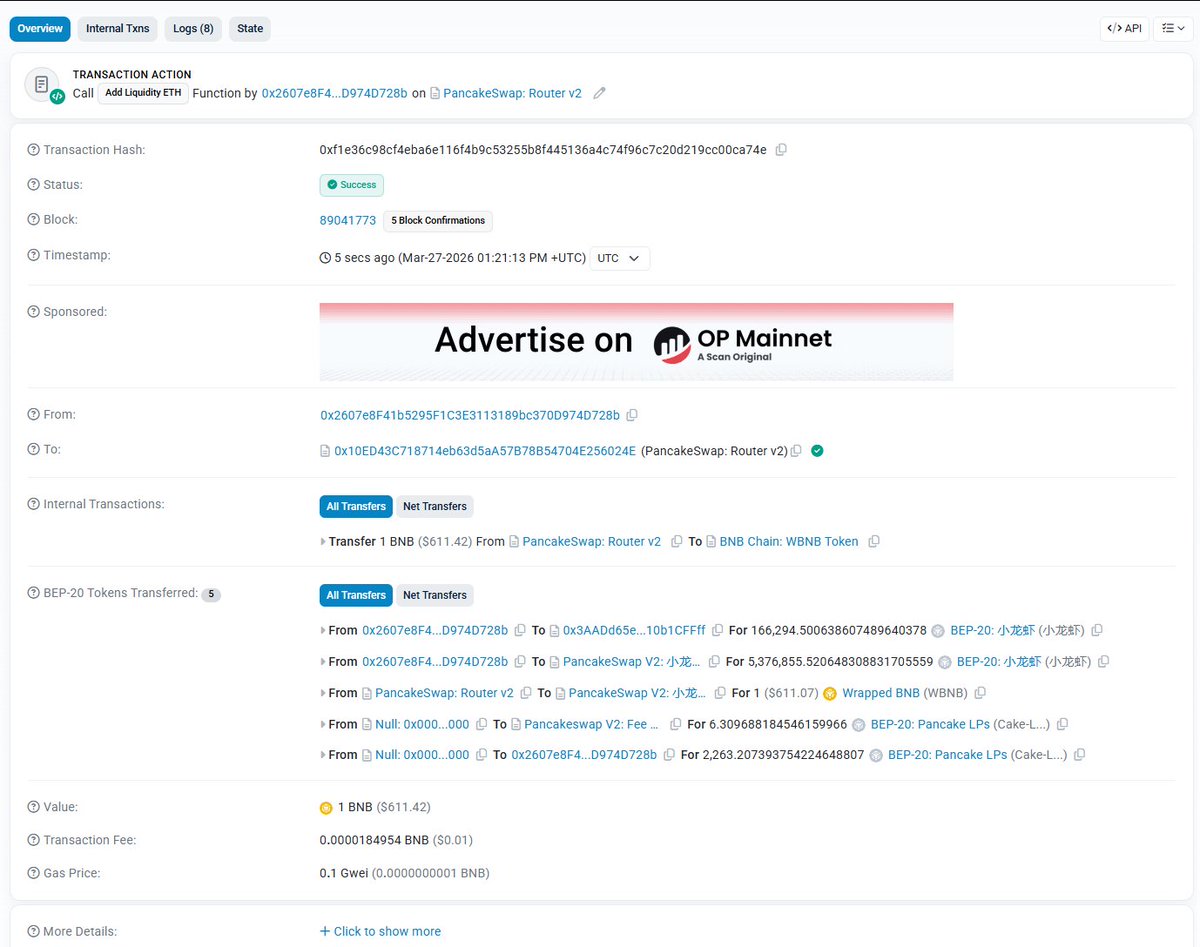Expand the internal Transfer 1 BNB row
Viewport: 1200px width, 947px height.
[x=323, y=542]
